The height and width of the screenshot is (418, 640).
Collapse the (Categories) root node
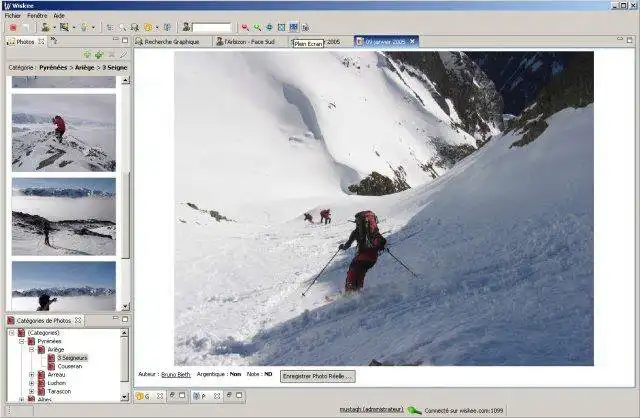(12, 333)
